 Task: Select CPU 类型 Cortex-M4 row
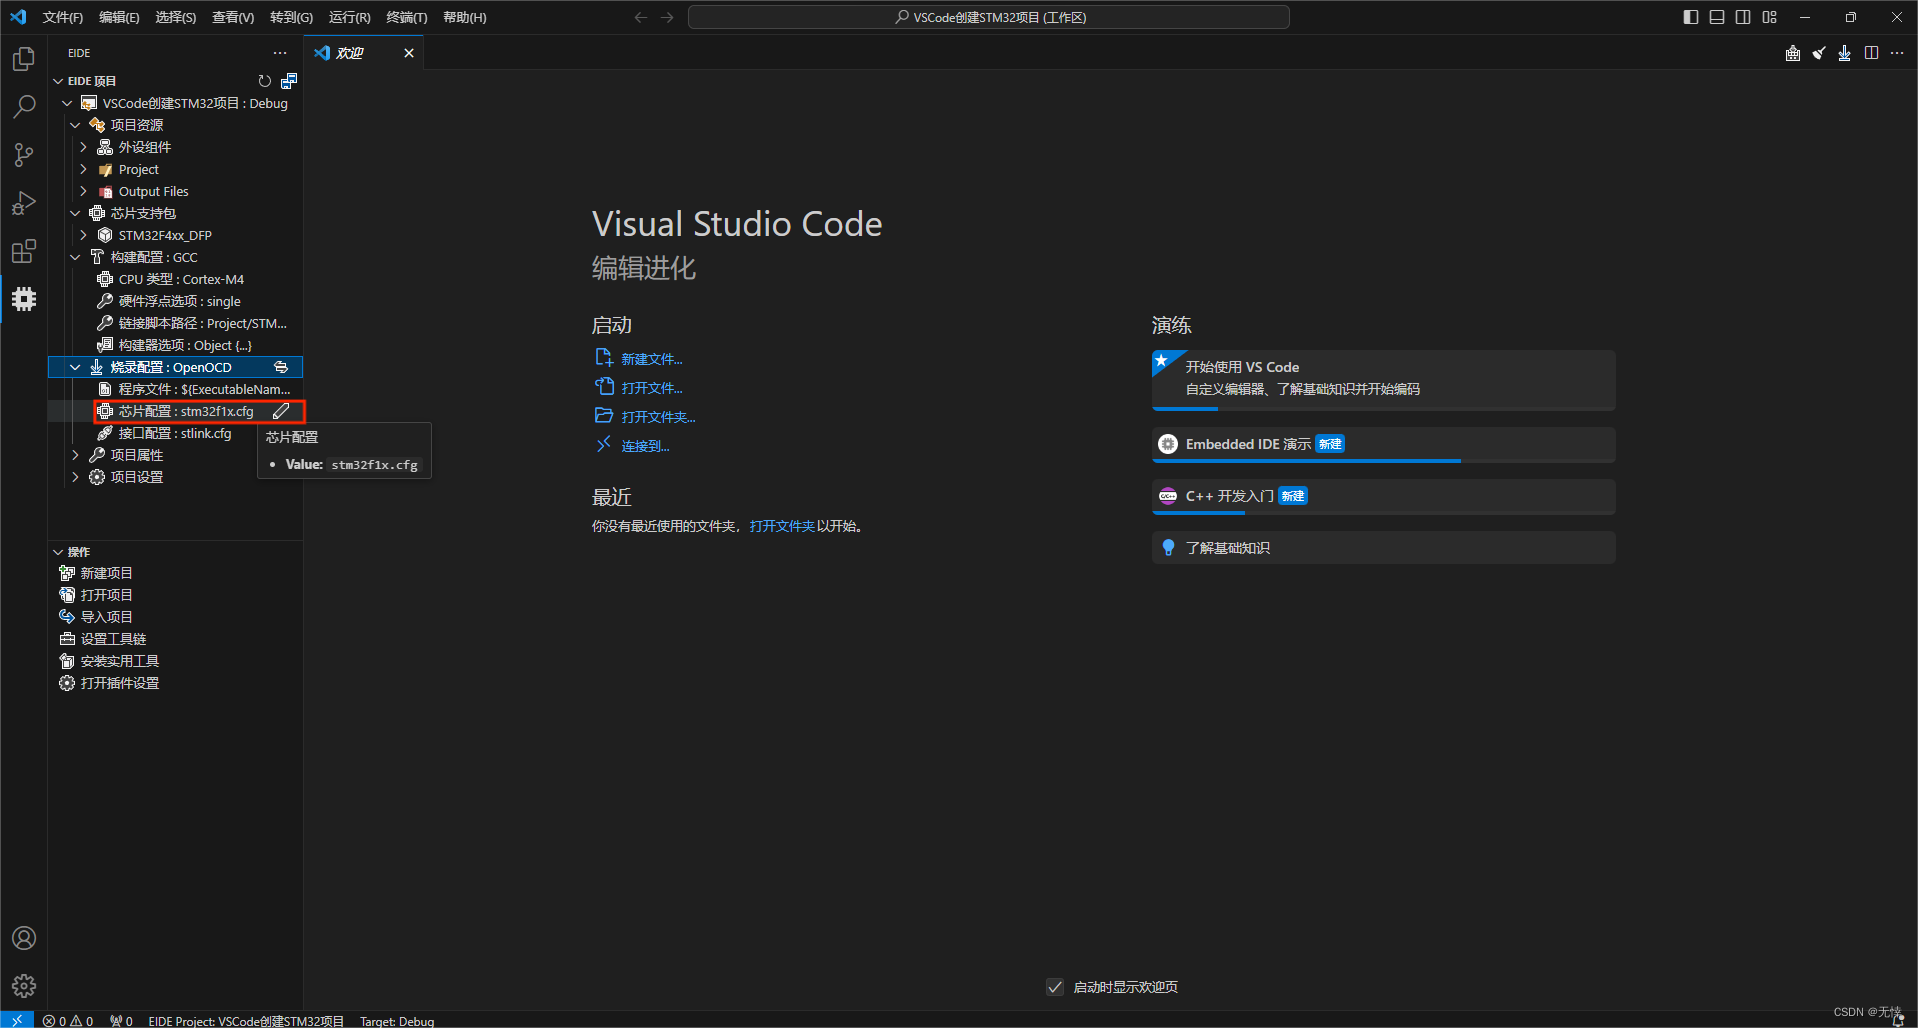(x=175, y=279)
